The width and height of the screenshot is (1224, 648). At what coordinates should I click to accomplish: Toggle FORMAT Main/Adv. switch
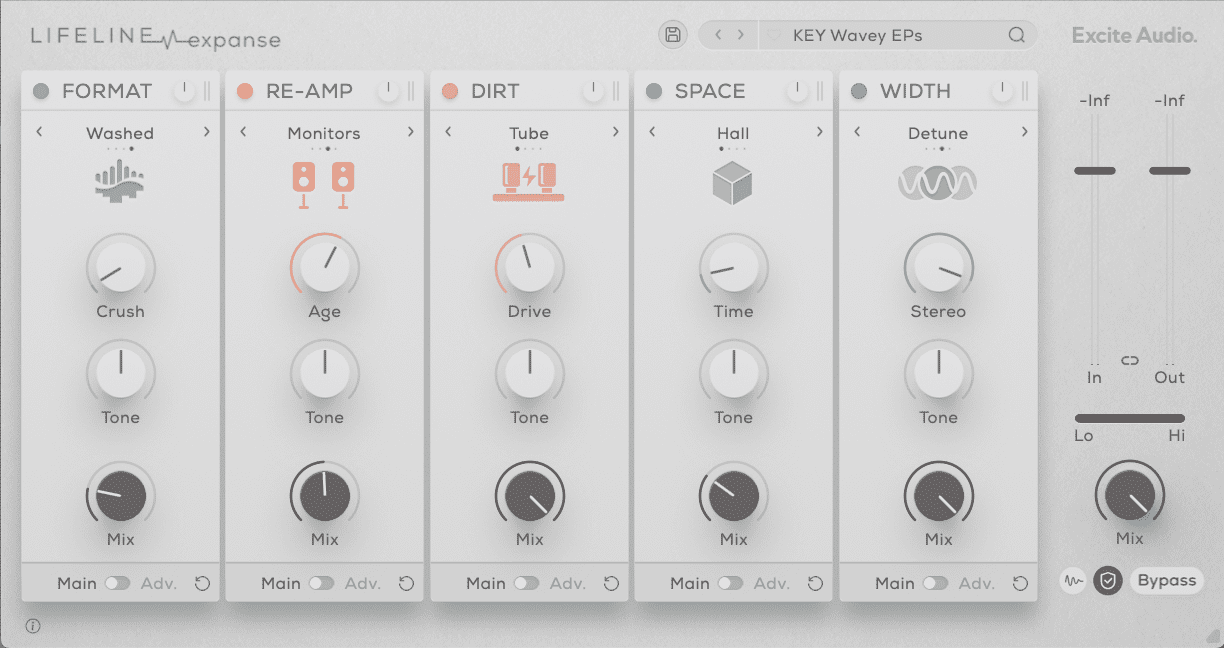(118, 583)
